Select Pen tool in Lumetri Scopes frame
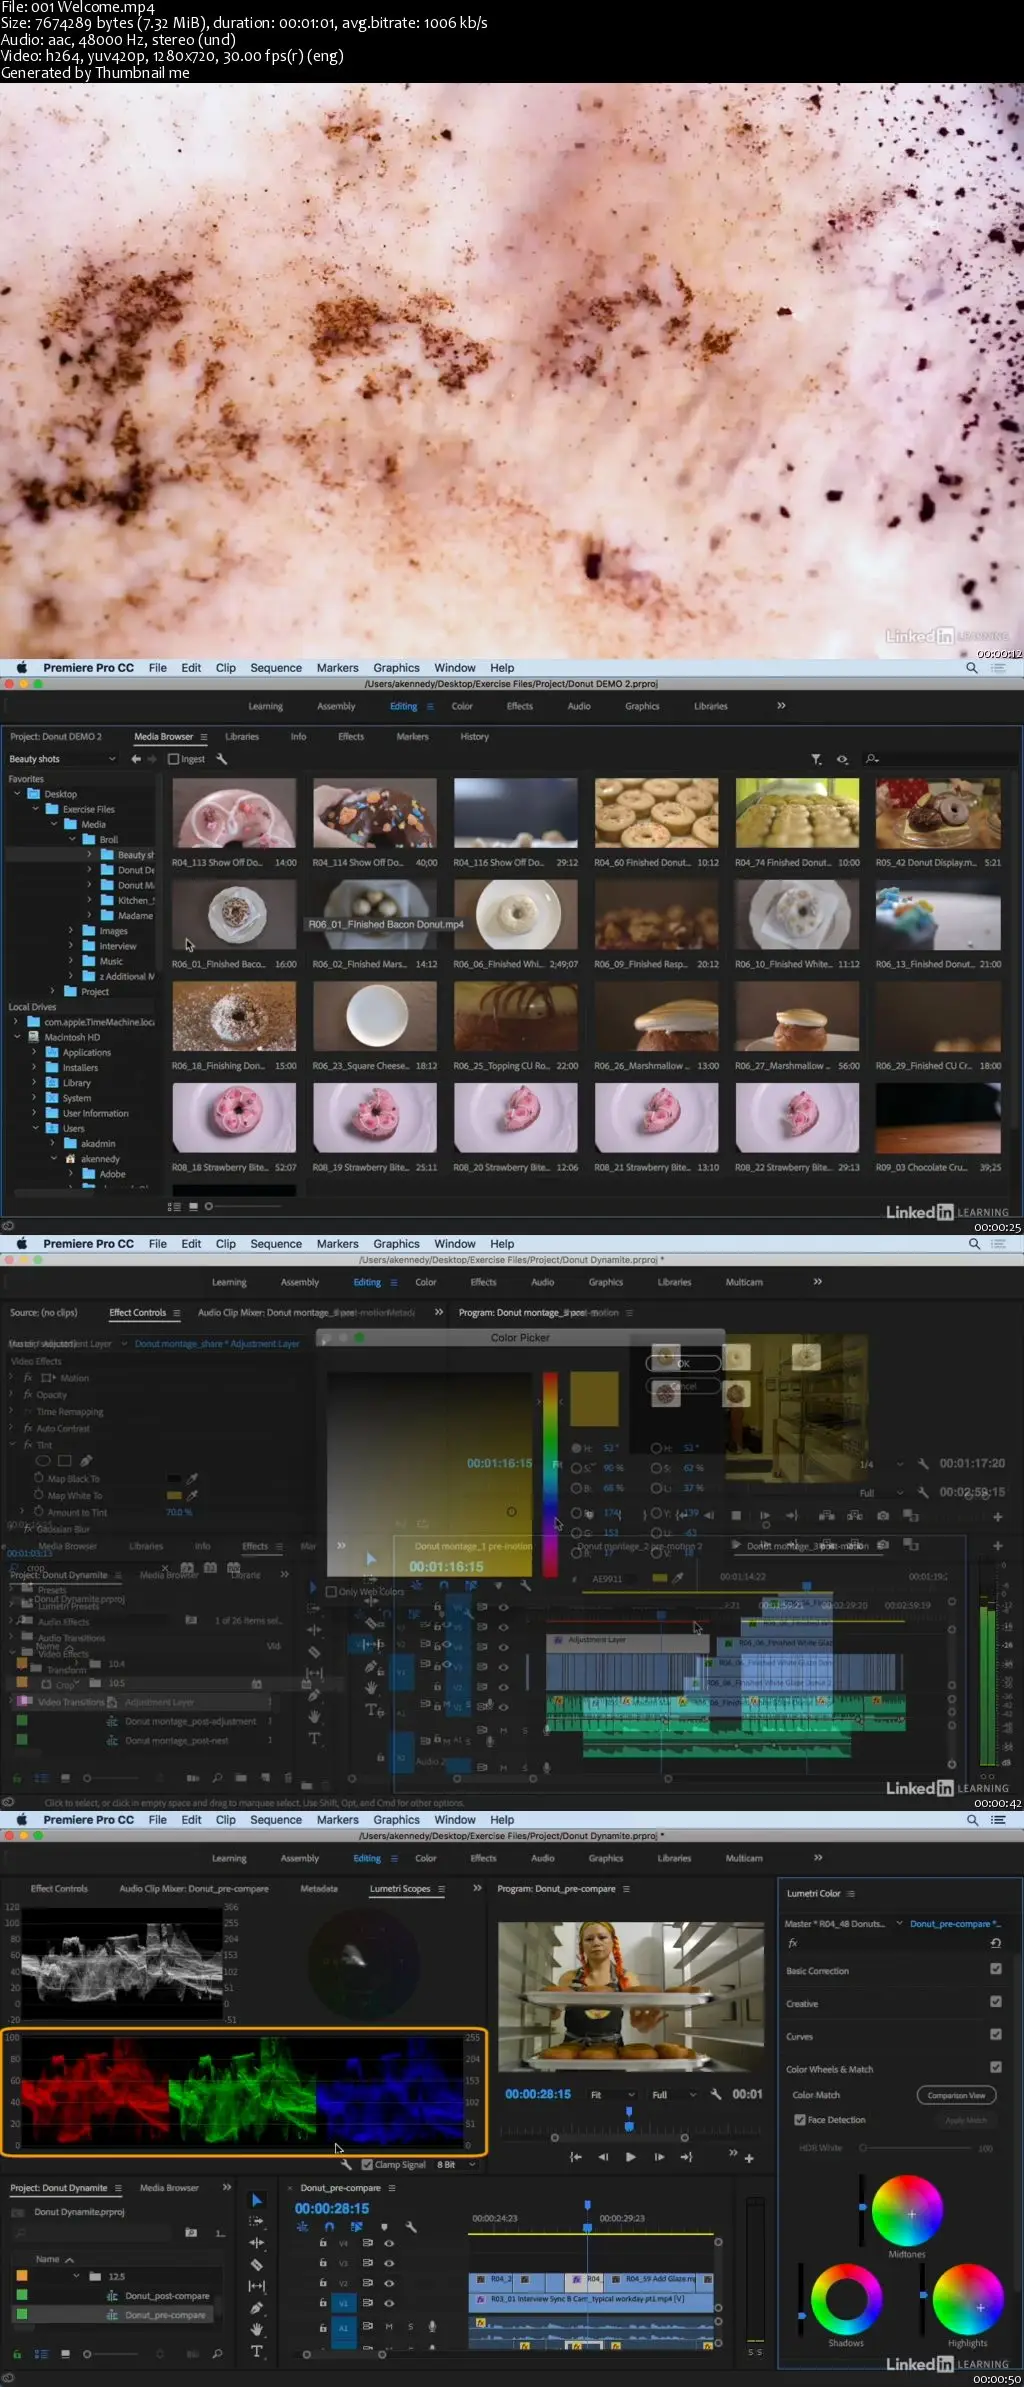This screenshot has width=1024, height=2387. [x=257, y=2308]
